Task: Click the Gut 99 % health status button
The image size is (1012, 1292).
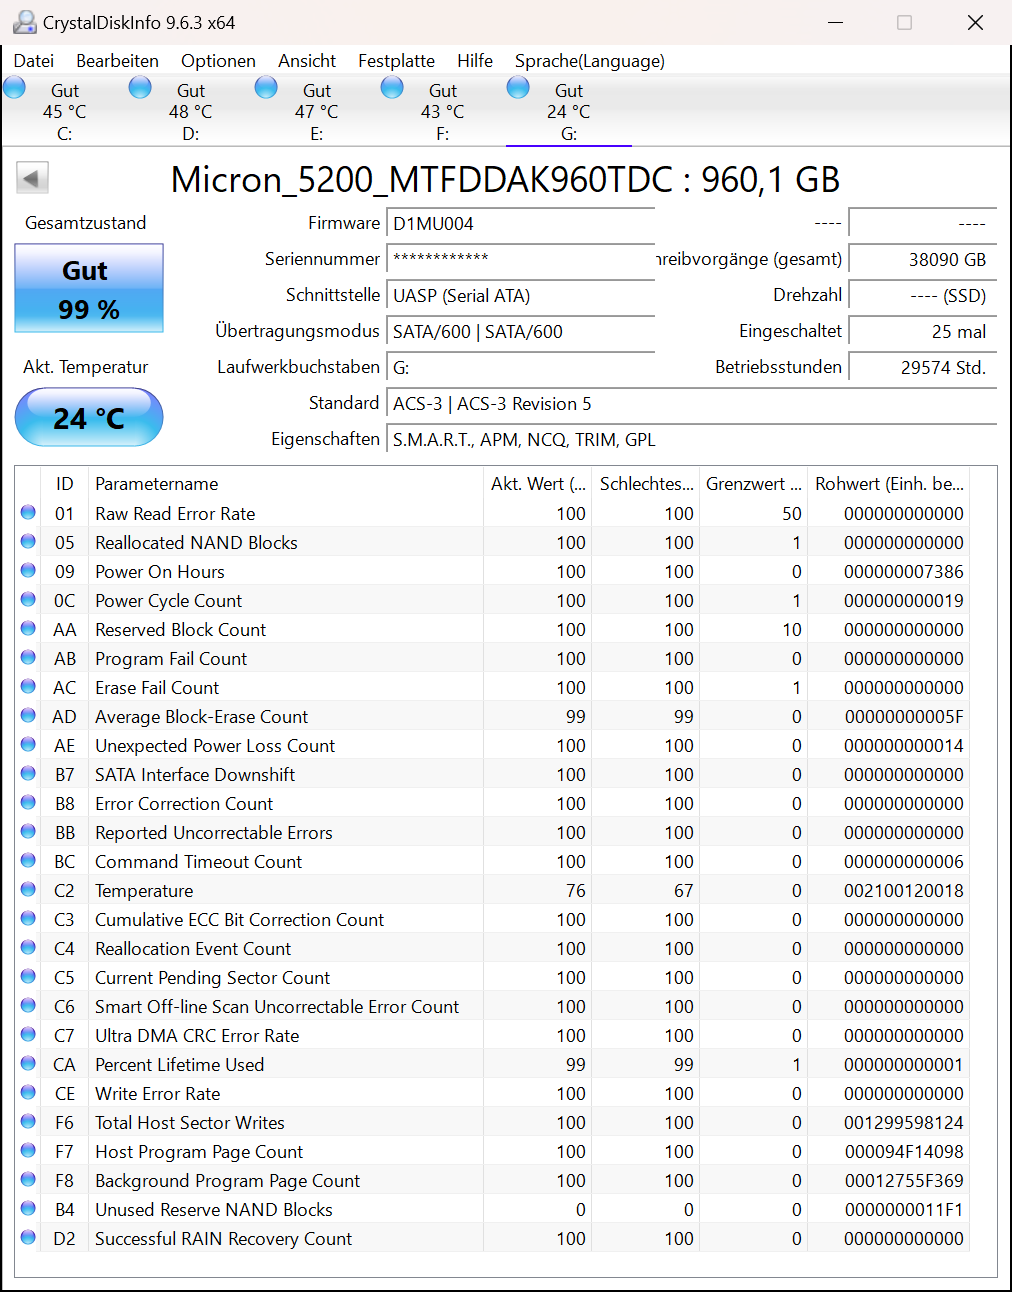Action: click(x=89, y=288)
